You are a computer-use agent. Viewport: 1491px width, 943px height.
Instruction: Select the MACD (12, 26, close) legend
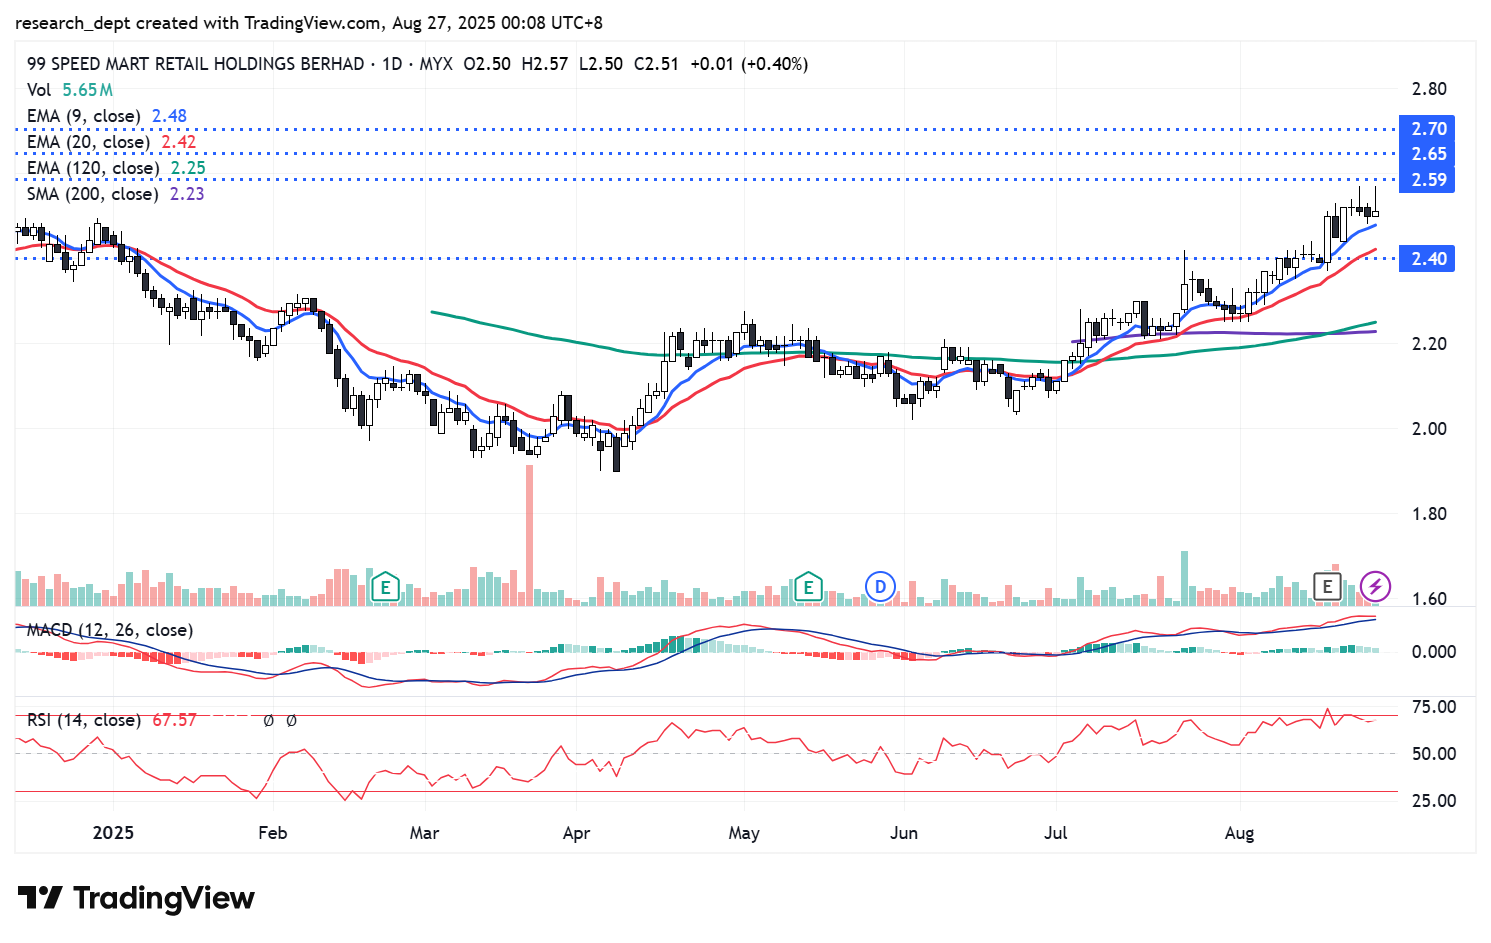[x=110, y=630]
